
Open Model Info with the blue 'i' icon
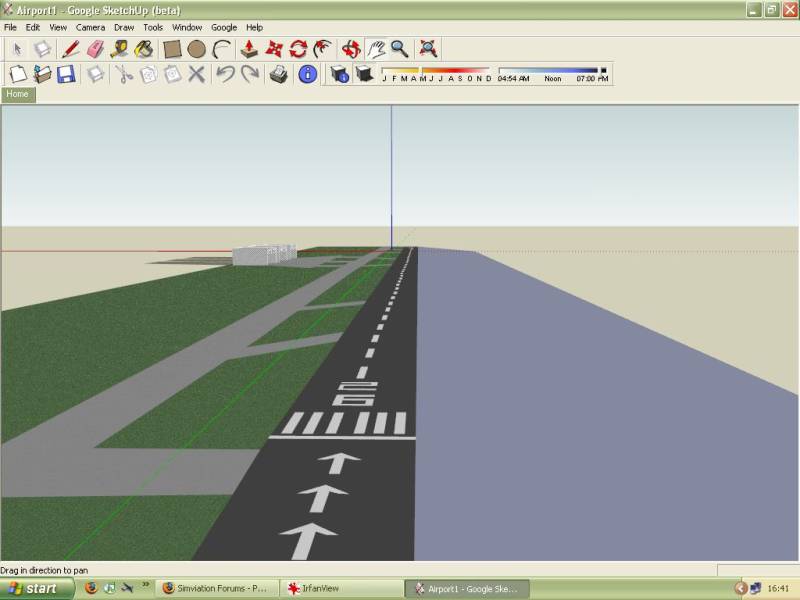coord(308,74)
